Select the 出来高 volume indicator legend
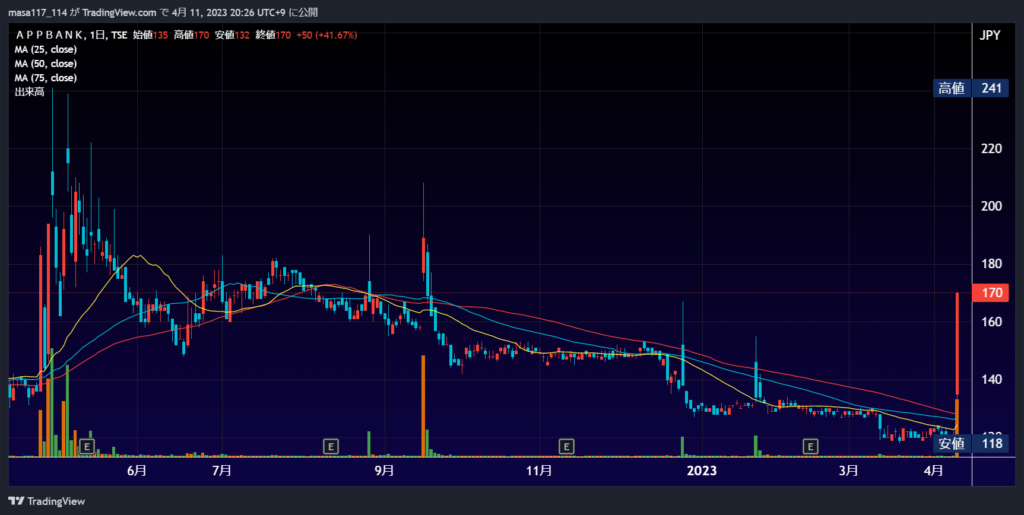Screen dimensions: 1024x515 pos(29,92)
